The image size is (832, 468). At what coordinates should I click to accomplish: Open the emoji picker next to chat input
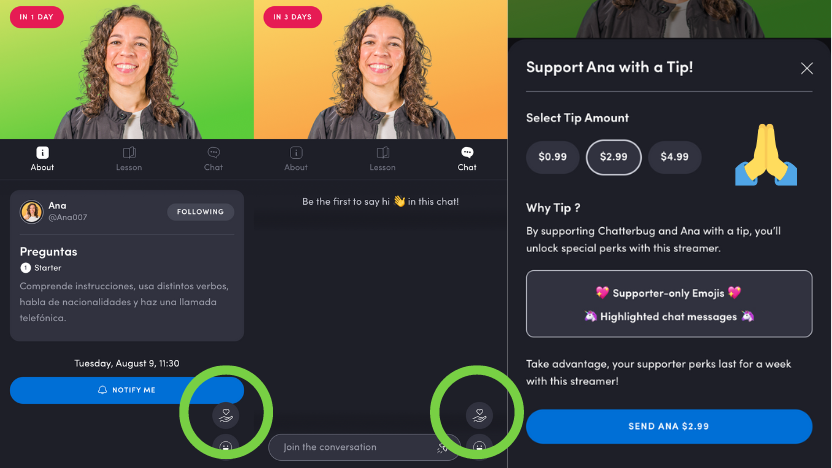[x=479, y=446]
